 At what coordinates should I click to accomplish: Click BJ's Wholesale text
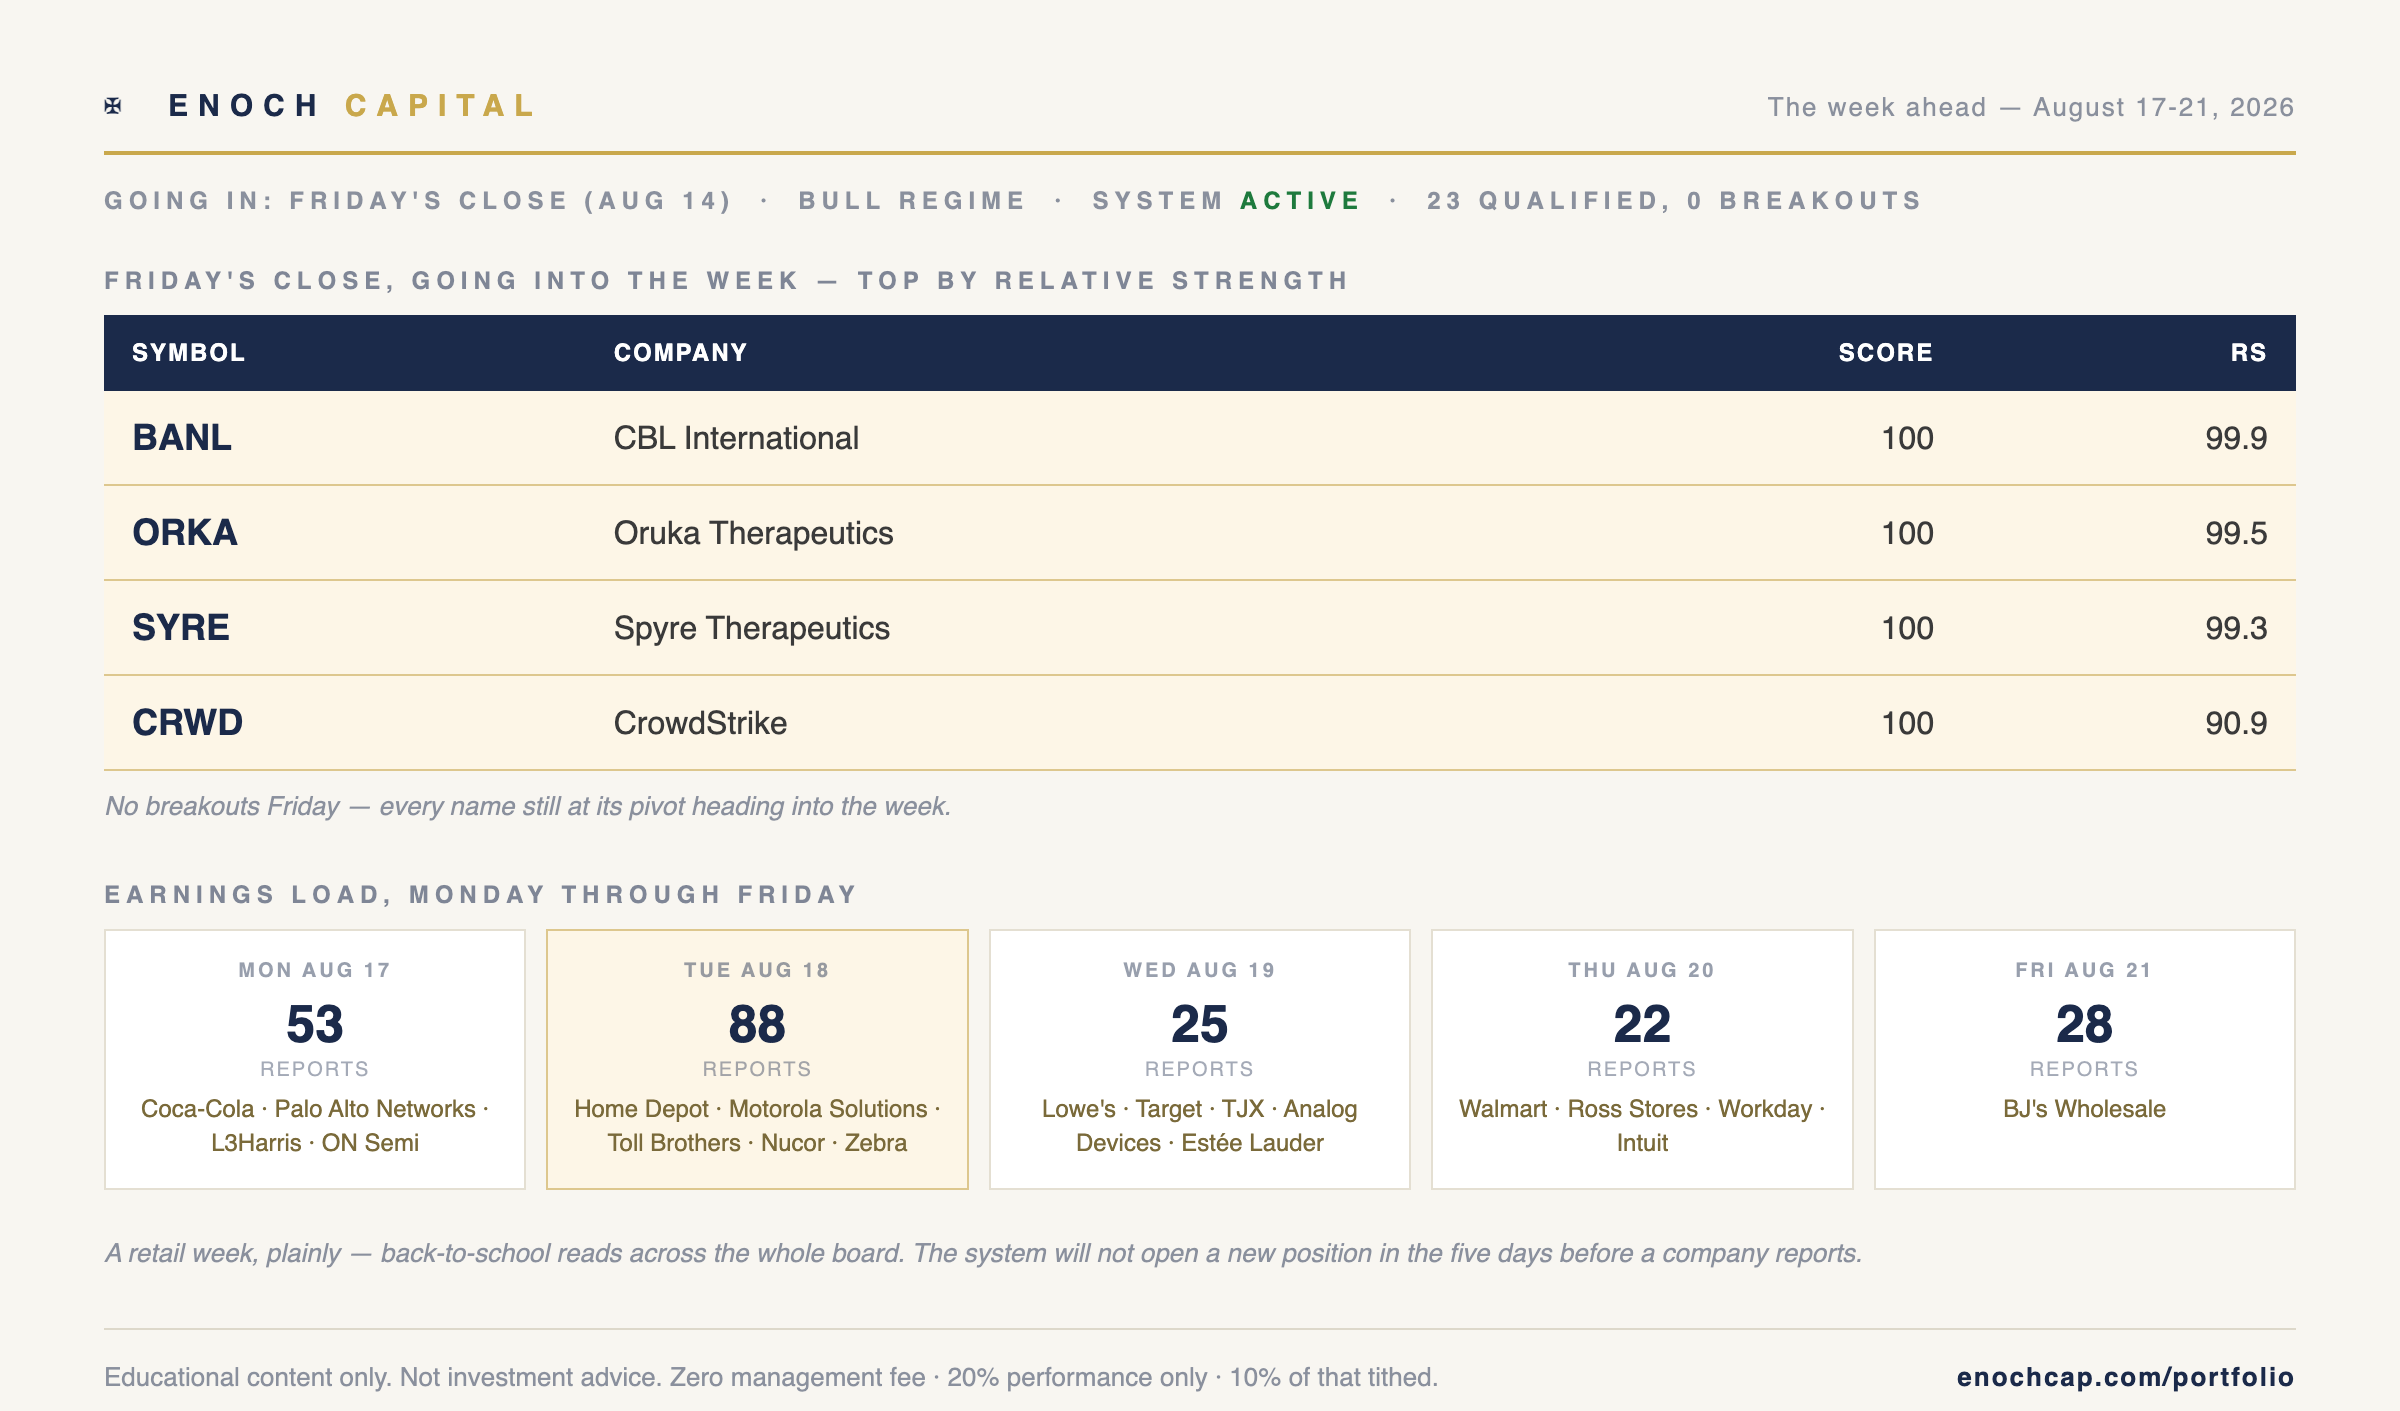(2084, 1109)
